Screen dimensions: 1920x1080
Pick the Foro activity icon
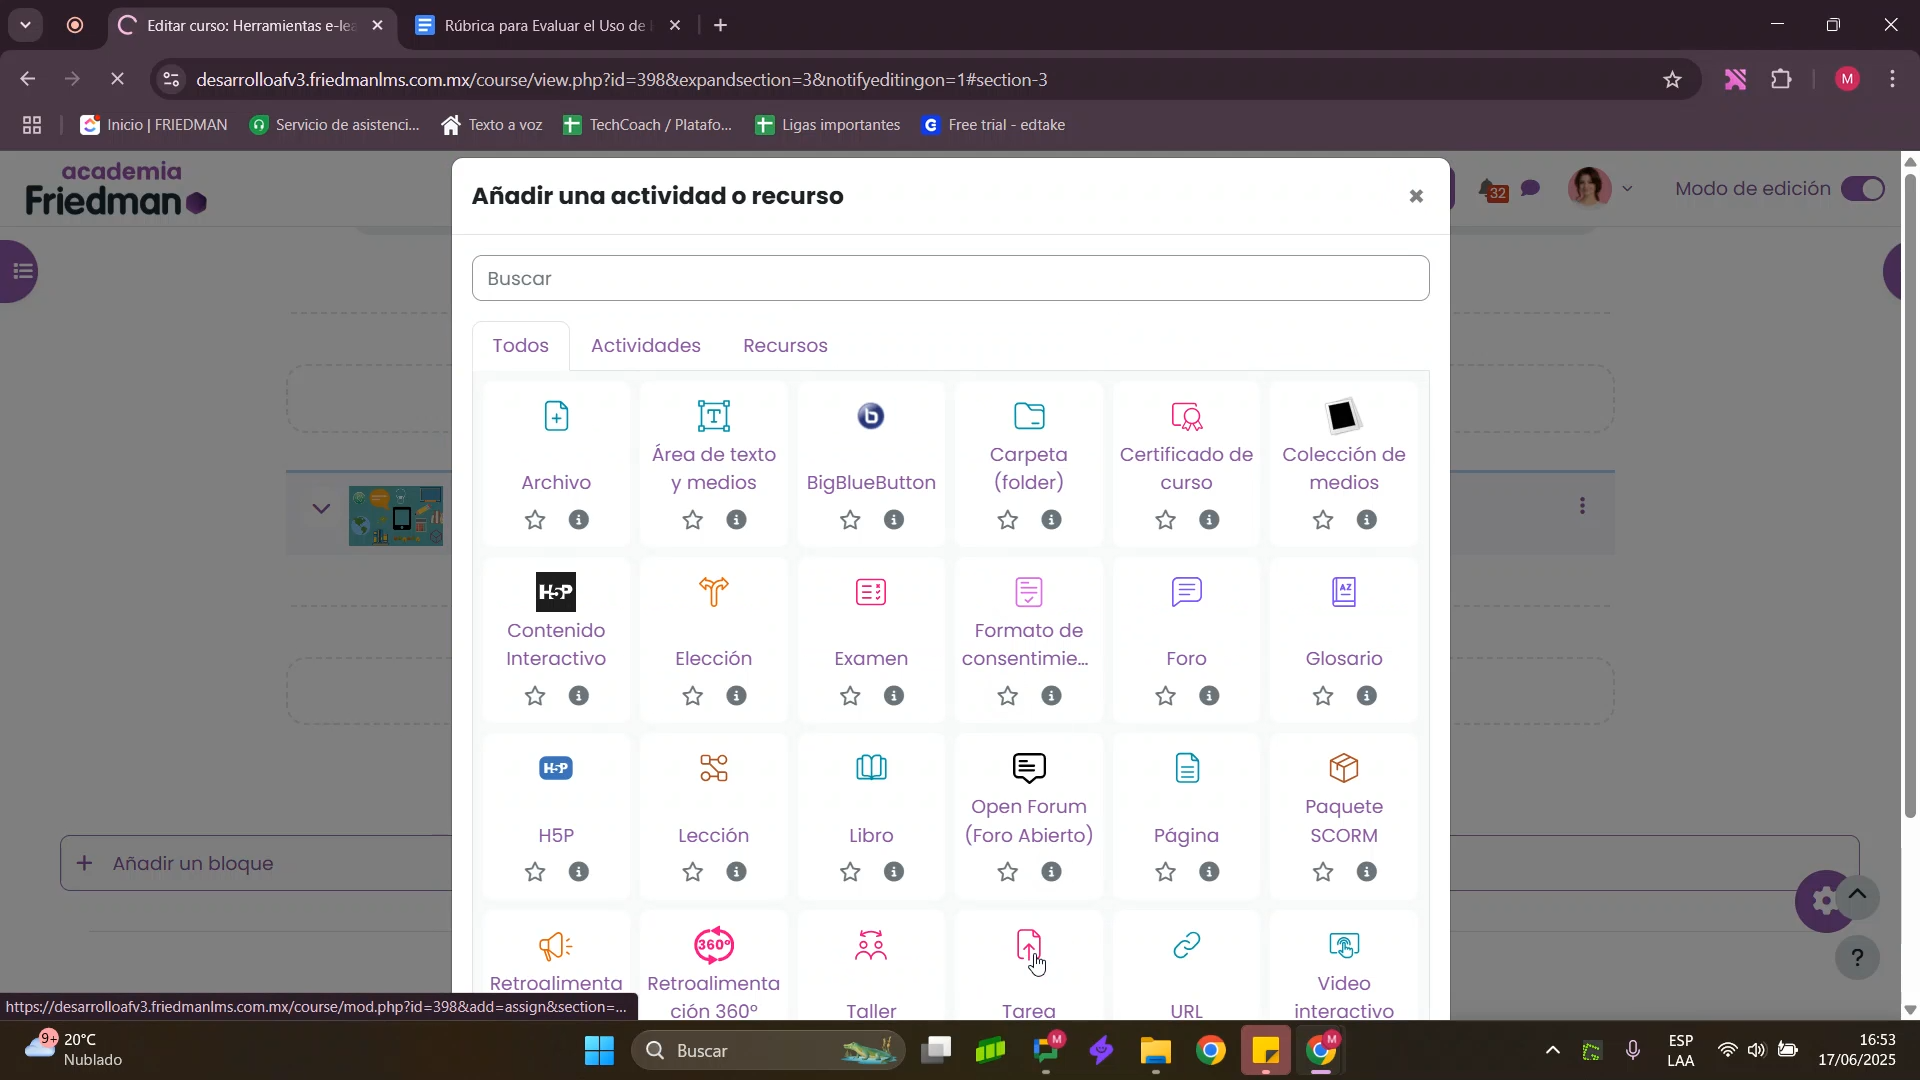coord(1186,593)
